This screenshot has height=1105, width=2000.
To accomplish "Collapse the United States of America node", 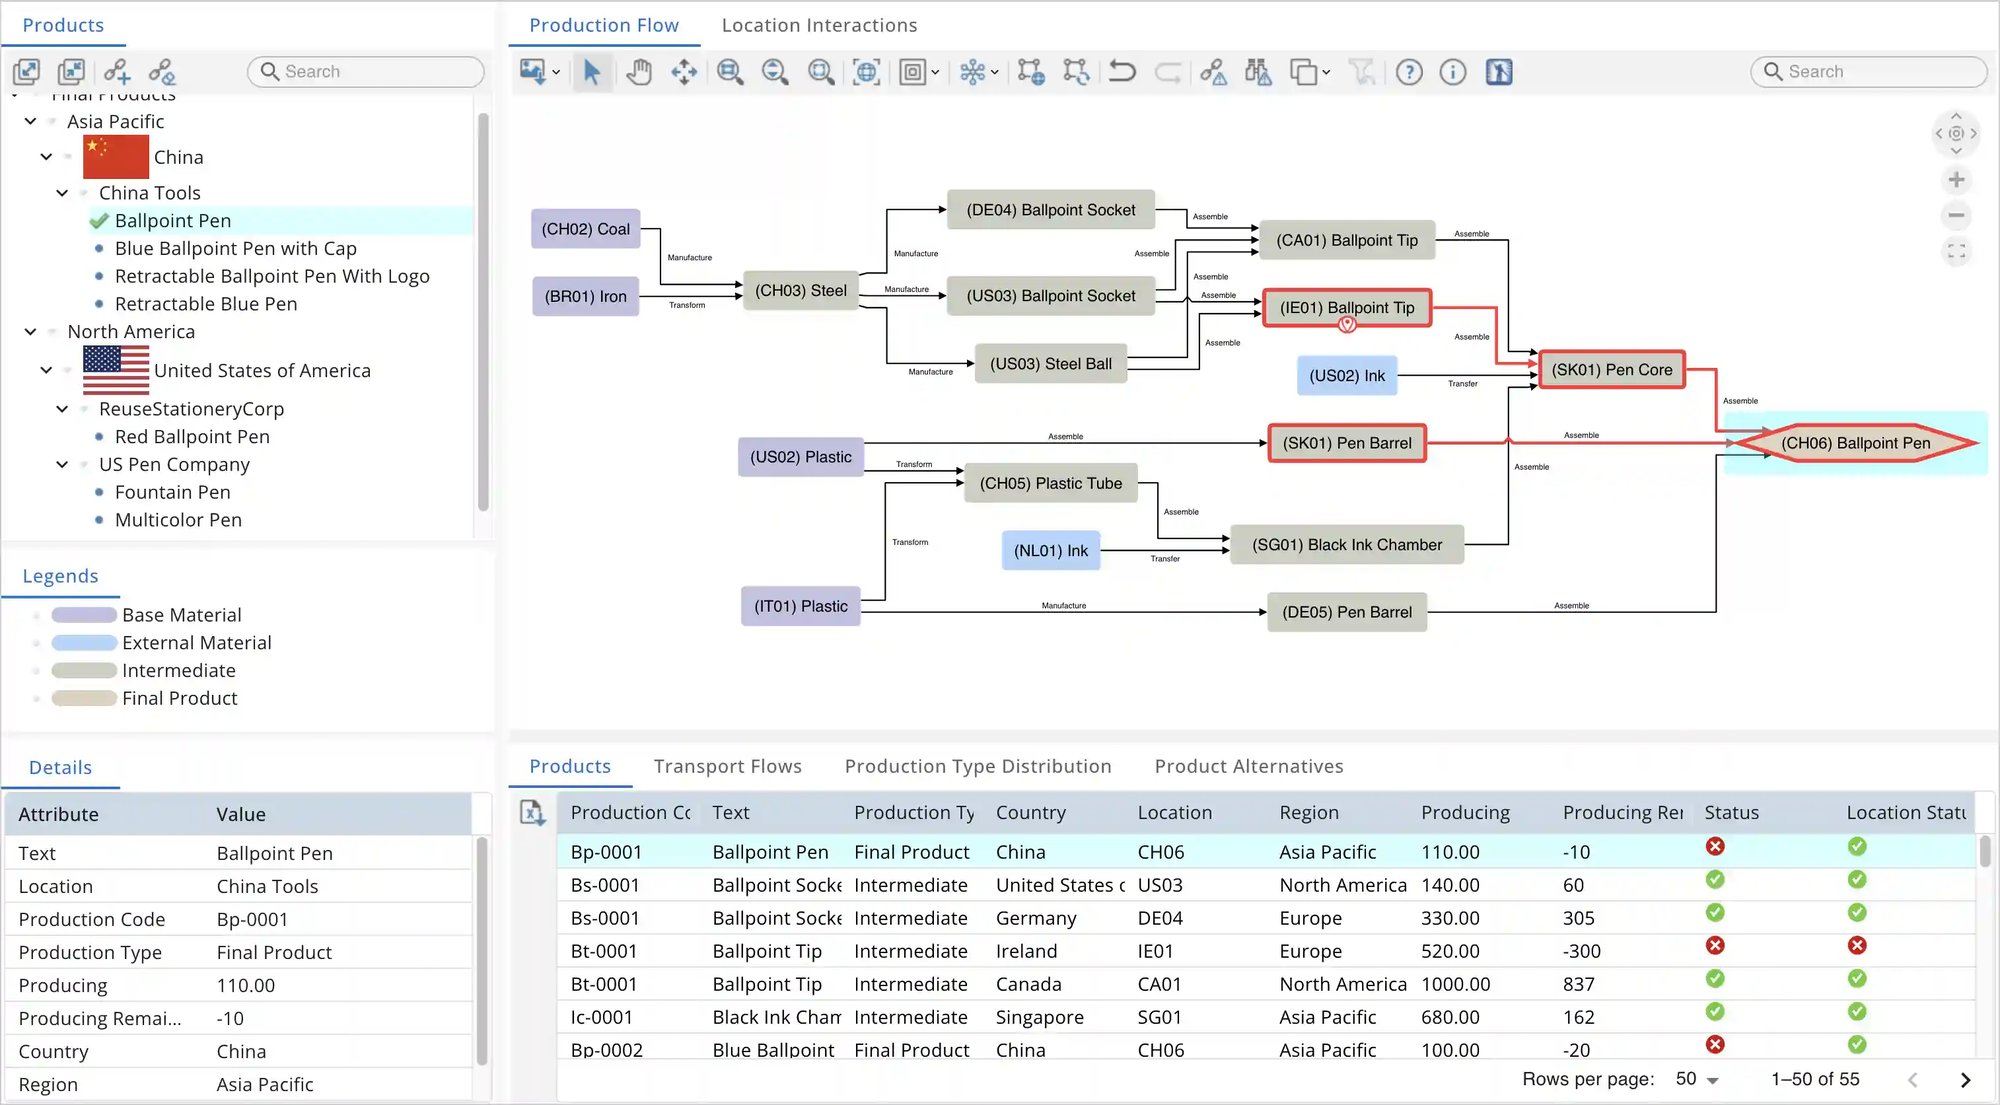I will [46, 370].
